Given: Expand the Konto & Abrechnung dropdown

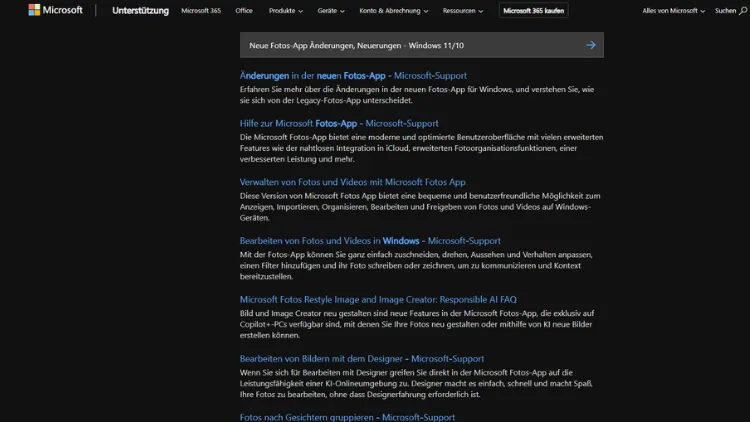Looking at the screenshot, I should 394,11.
